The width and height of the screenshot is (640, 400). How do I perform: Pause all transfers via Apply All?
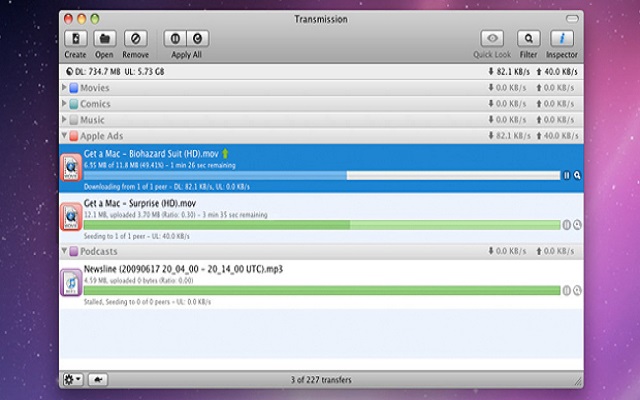[x=174, y=39]
